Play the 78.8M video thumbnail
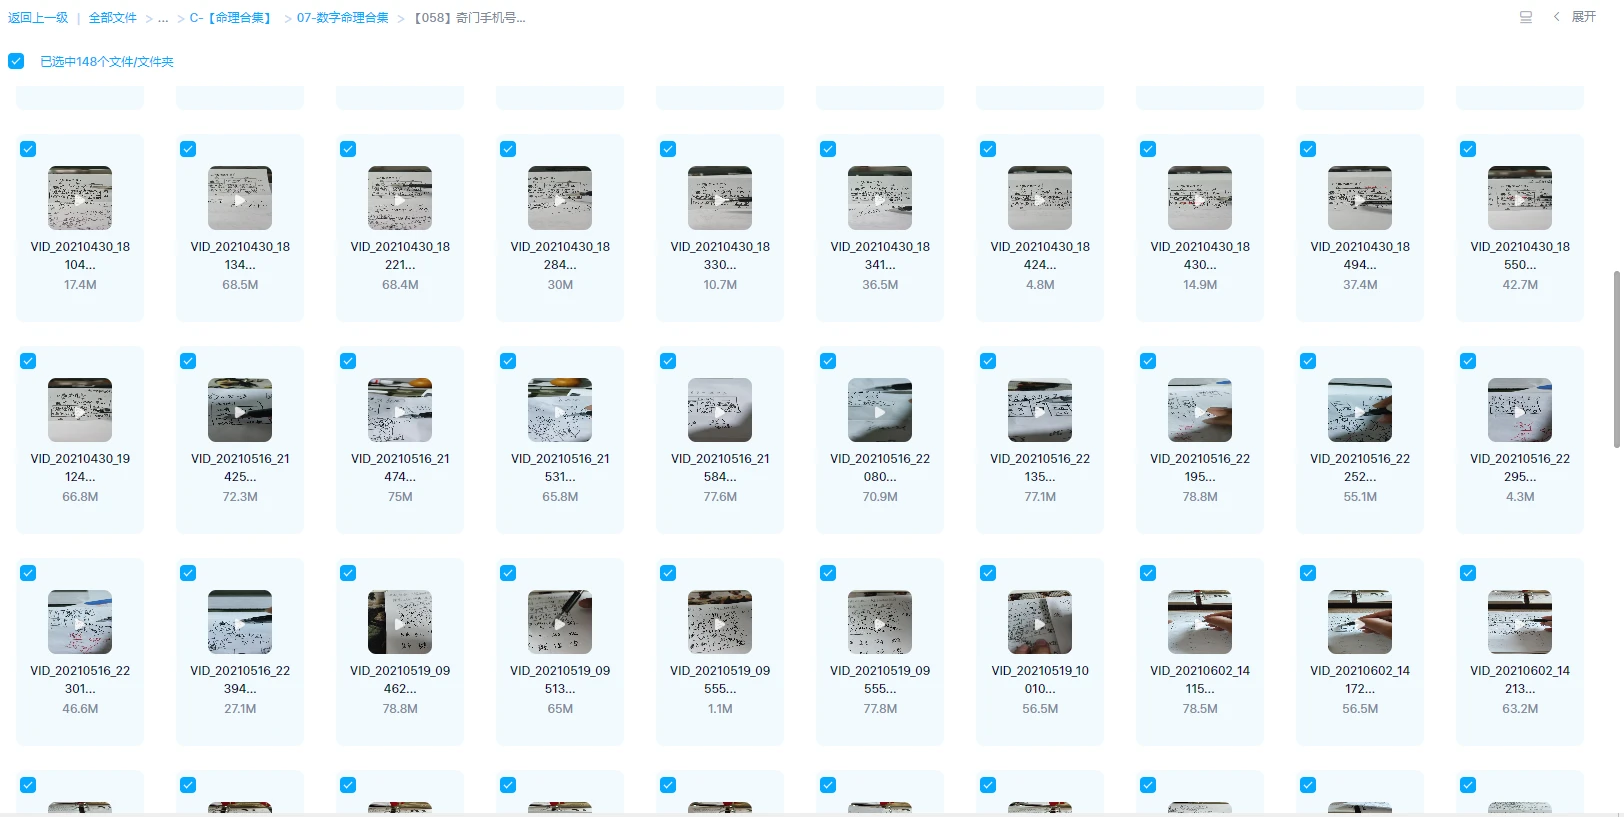 pyautogui.click(x=1200, y=410)
